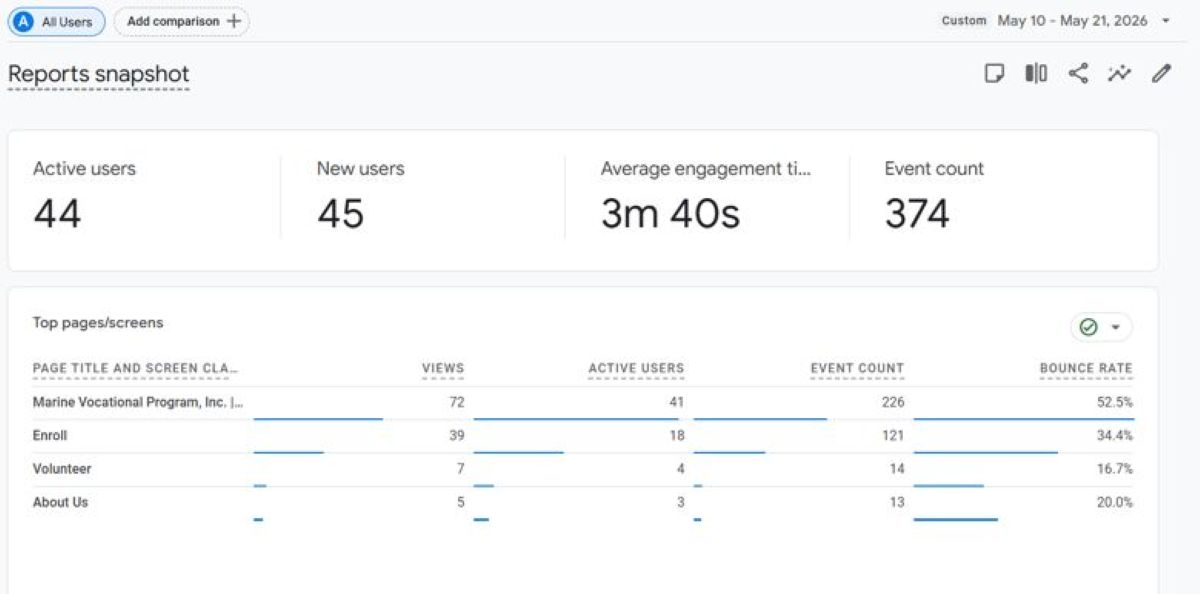The width and height of the screenshot is (1200, 594).
Task: Click the pencil edit report icon
Action: tap(1161, 74)
